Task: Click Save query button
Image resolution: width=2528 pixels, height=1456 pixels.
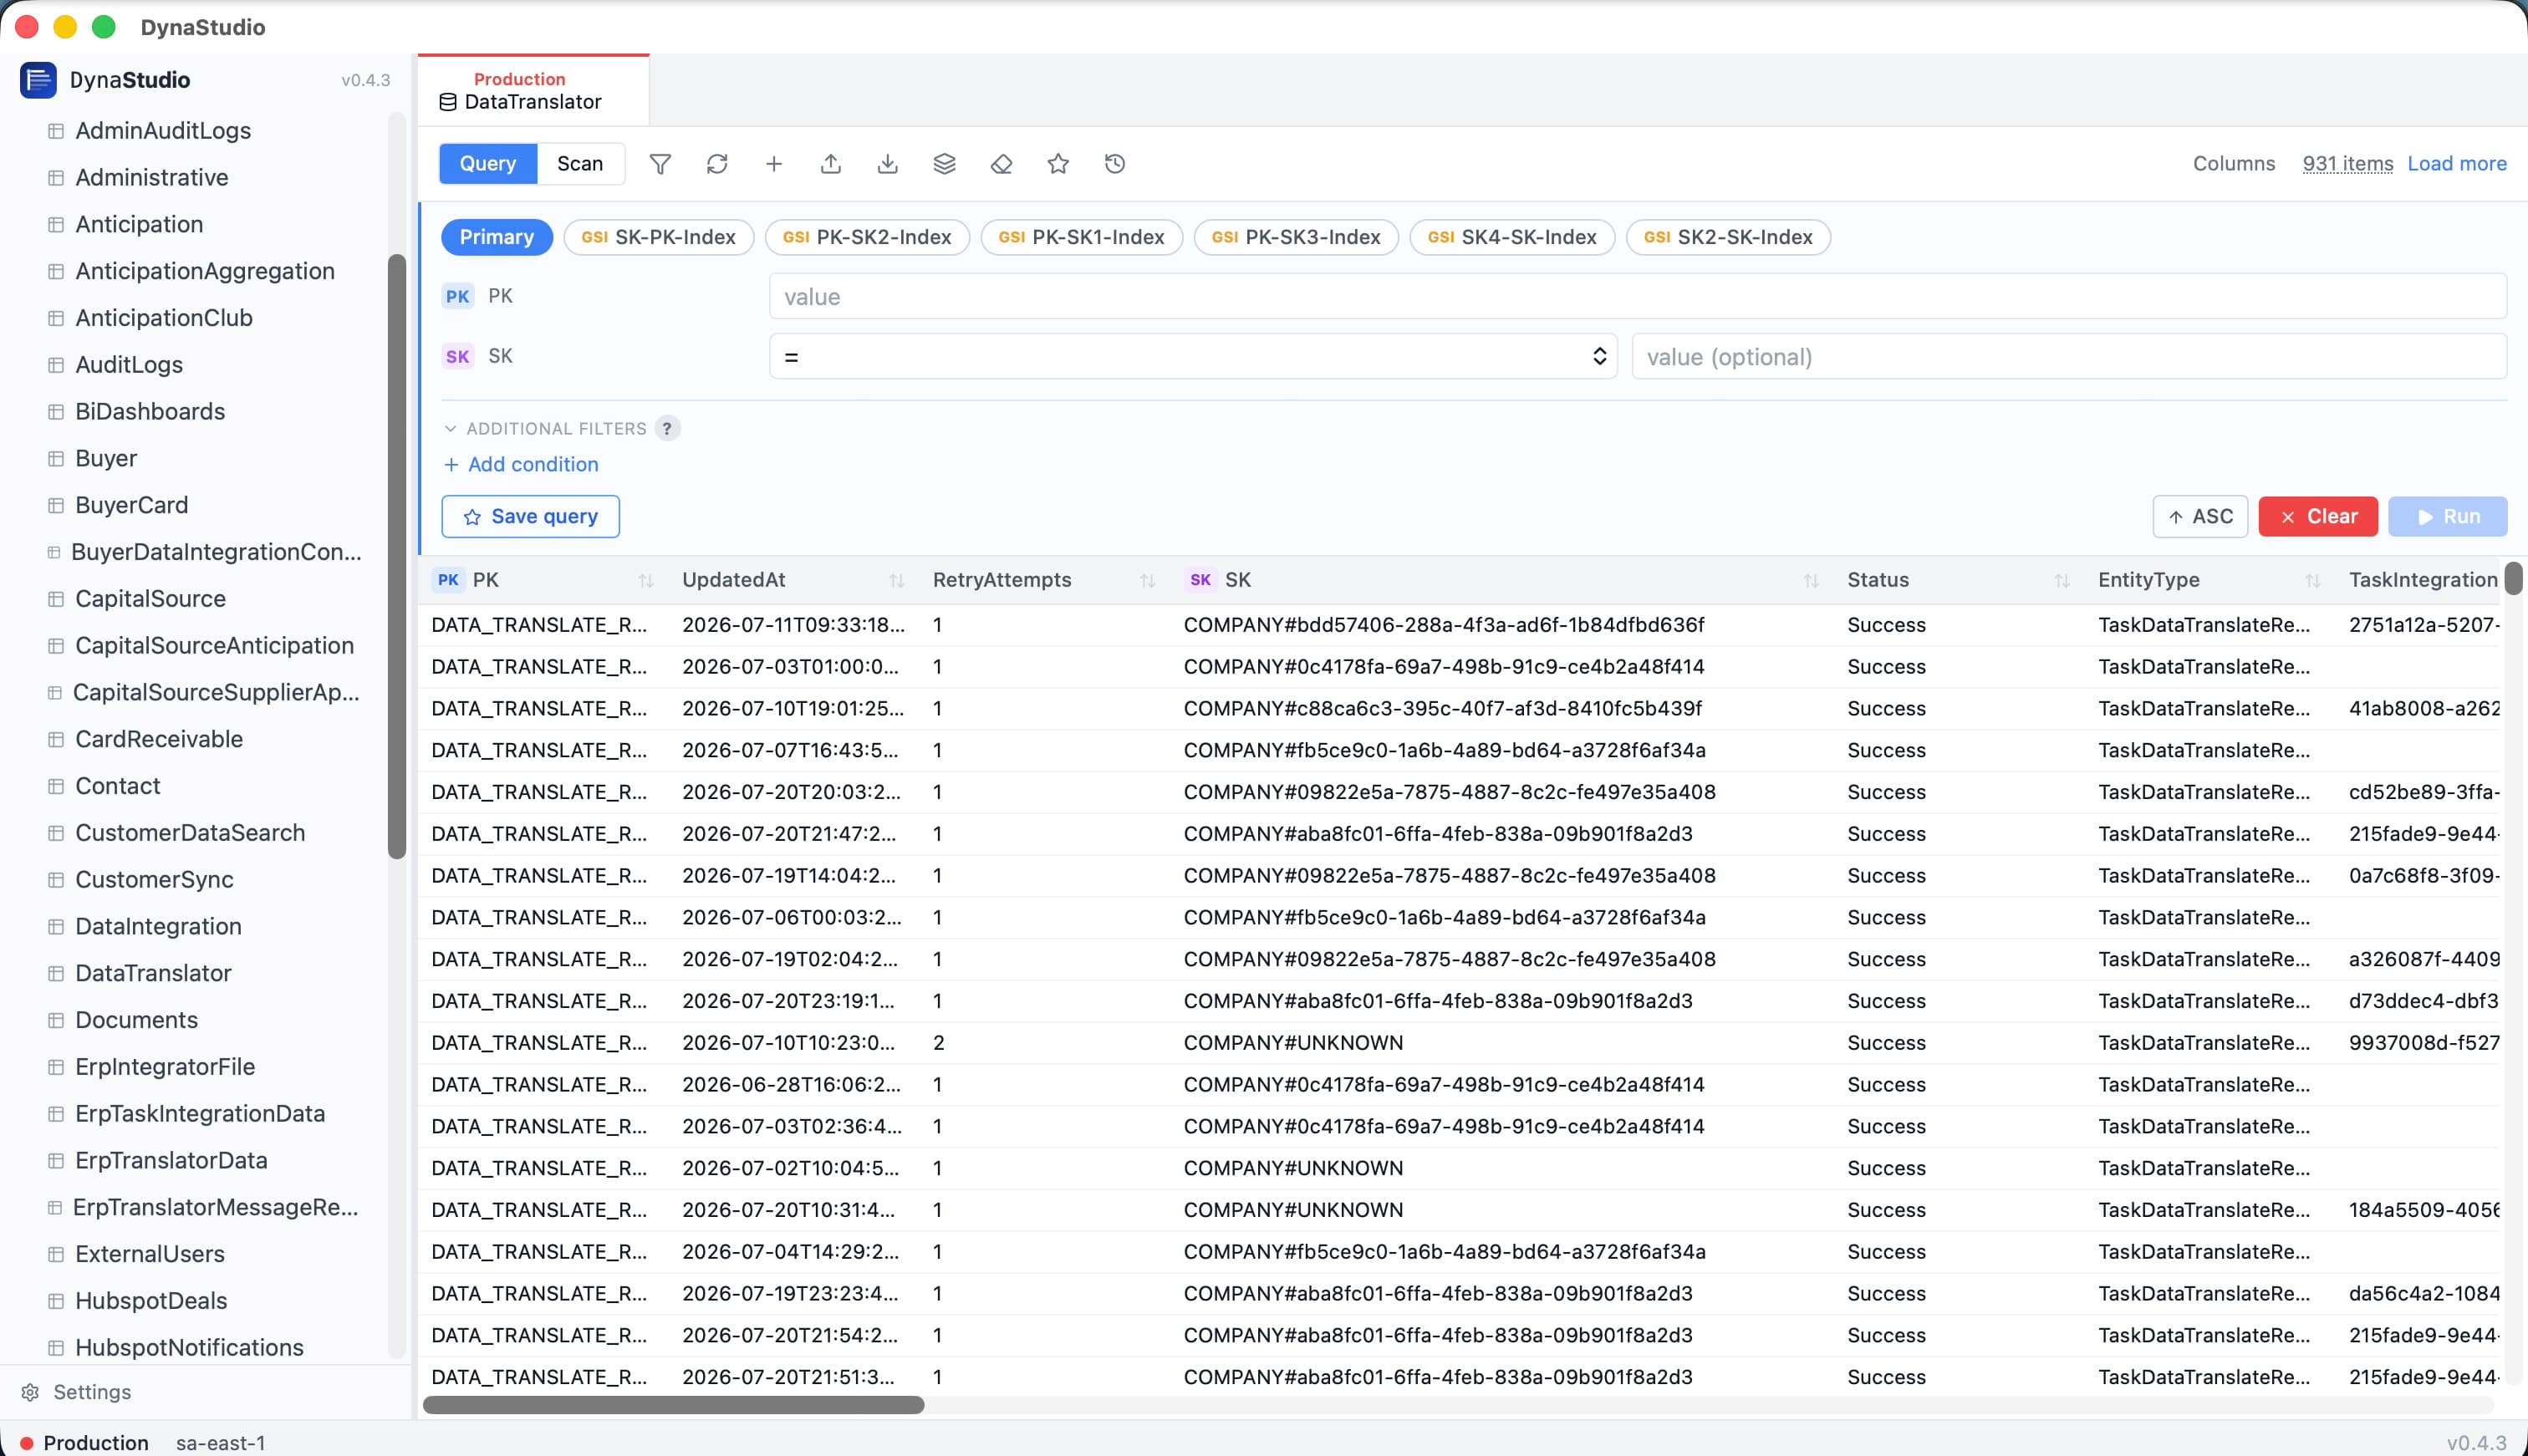Action: point(530,516)
